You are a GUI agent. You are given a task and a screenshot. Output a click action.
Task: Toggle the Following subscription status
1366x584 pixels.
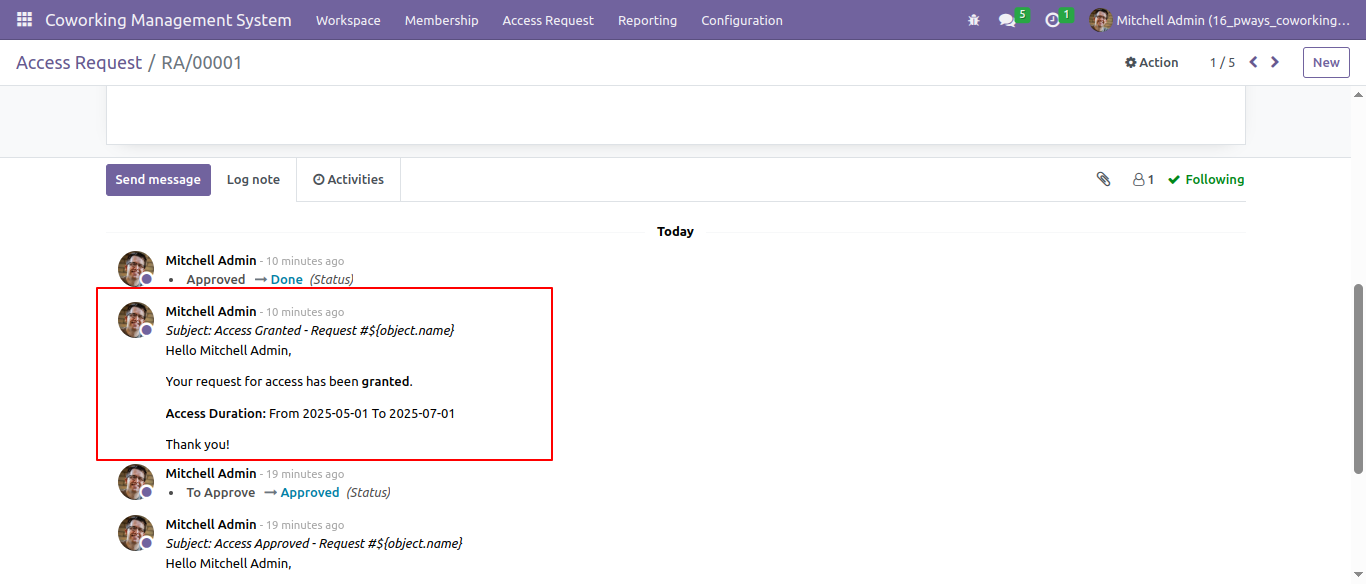(1206, 180)
